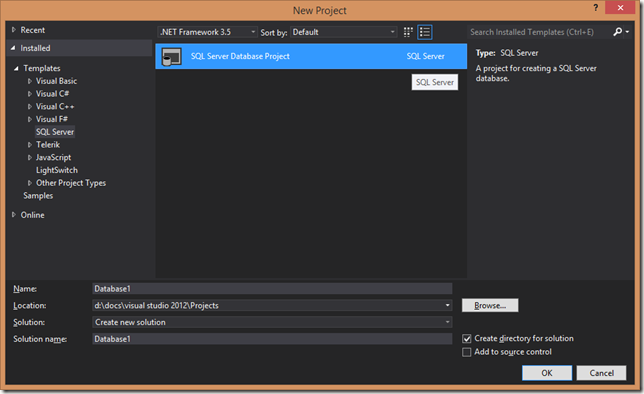Click SQL Server Database Project icon
The width and height of the screenshot is (644, 394).
171,57
